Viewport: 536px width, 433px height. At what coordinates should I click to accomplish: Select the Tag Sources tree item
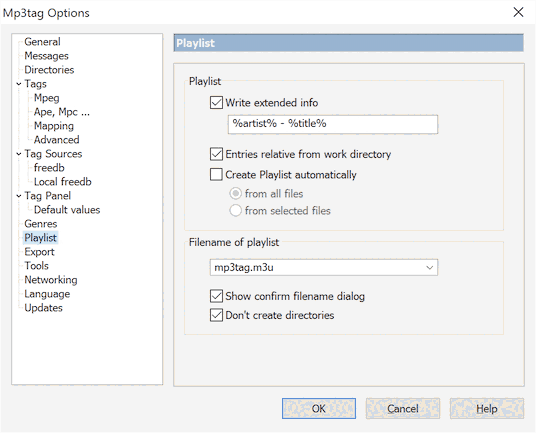tap(53, 154)
